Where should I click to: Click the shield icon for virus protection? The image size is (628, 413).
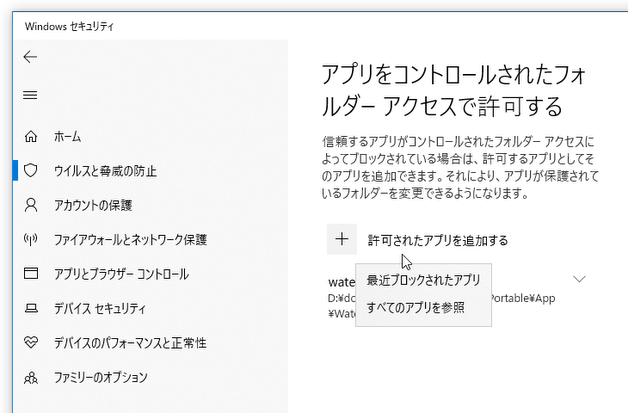click(31, 171)
